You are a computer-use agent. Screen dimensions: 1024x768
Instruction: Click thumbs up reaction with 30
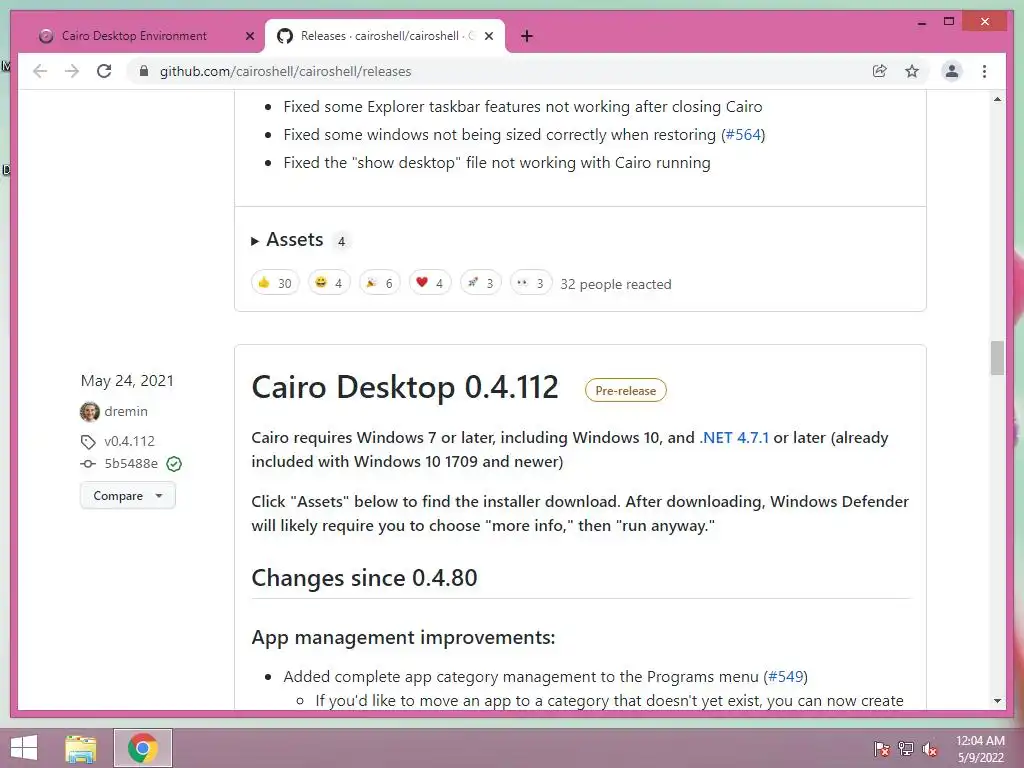point(275,283)
